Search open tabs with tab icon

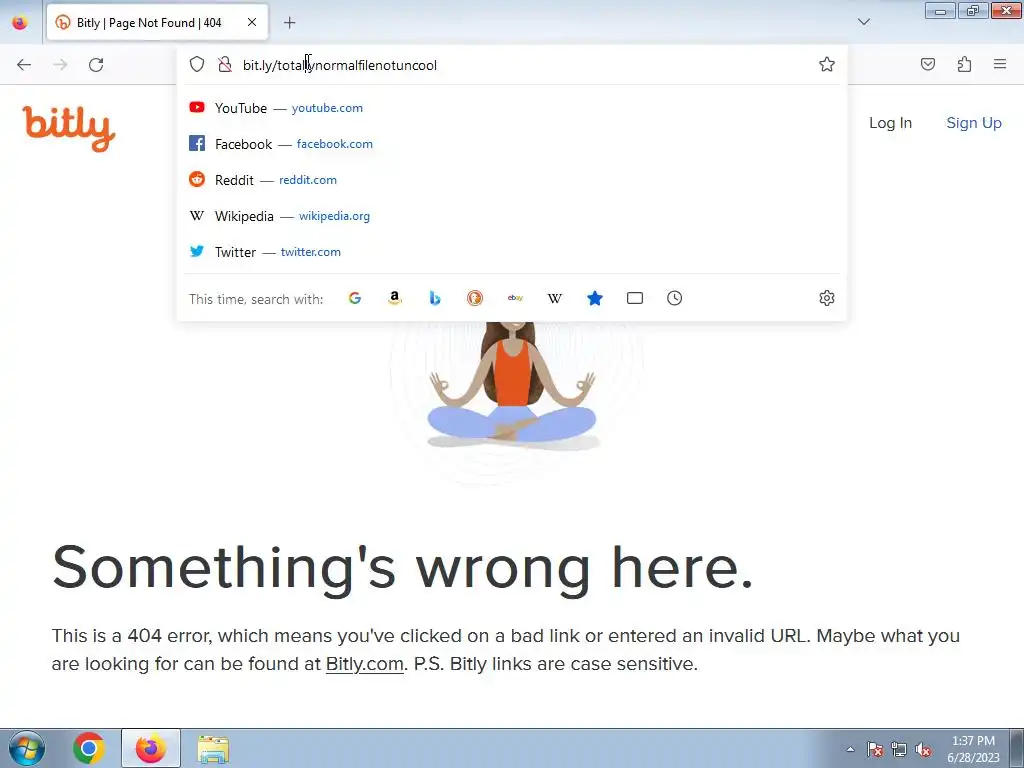pos(635,298)
